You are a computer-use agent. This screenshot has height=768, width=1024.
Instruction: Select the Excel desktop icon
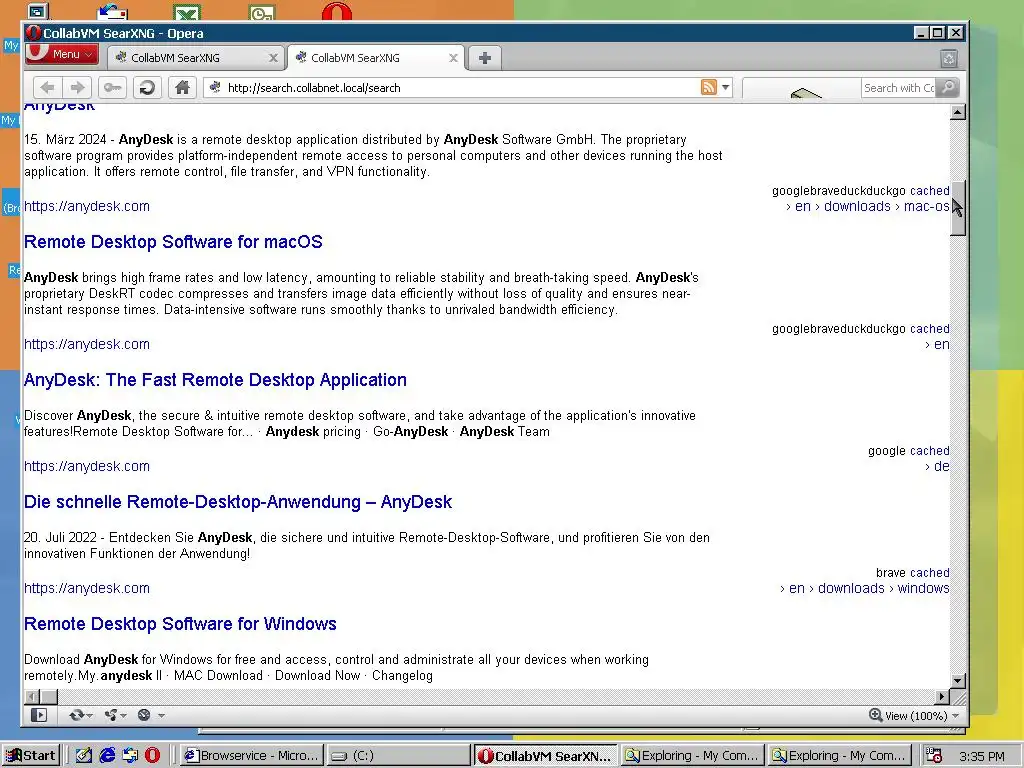pos(187,11)
